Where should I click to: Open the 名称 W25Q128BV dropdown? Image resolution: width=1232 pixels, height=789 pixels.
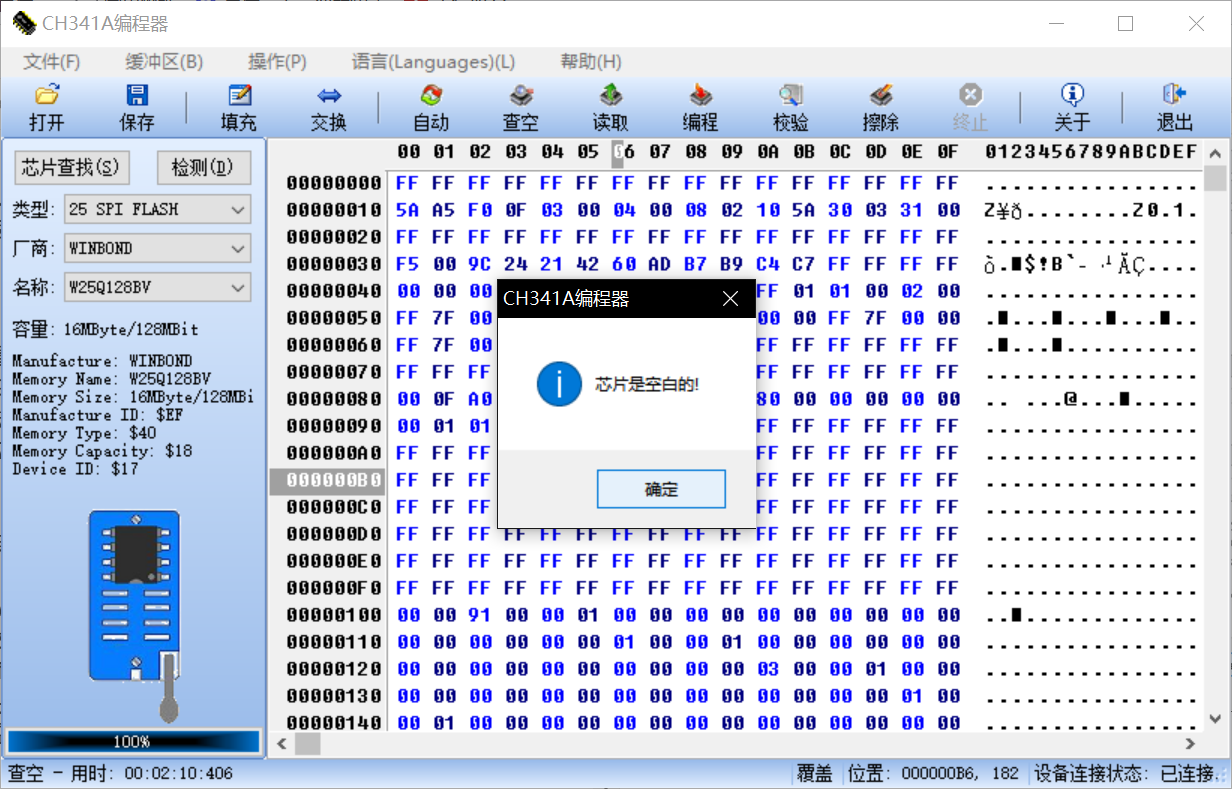pyautogui.click(x=157, y=287)
